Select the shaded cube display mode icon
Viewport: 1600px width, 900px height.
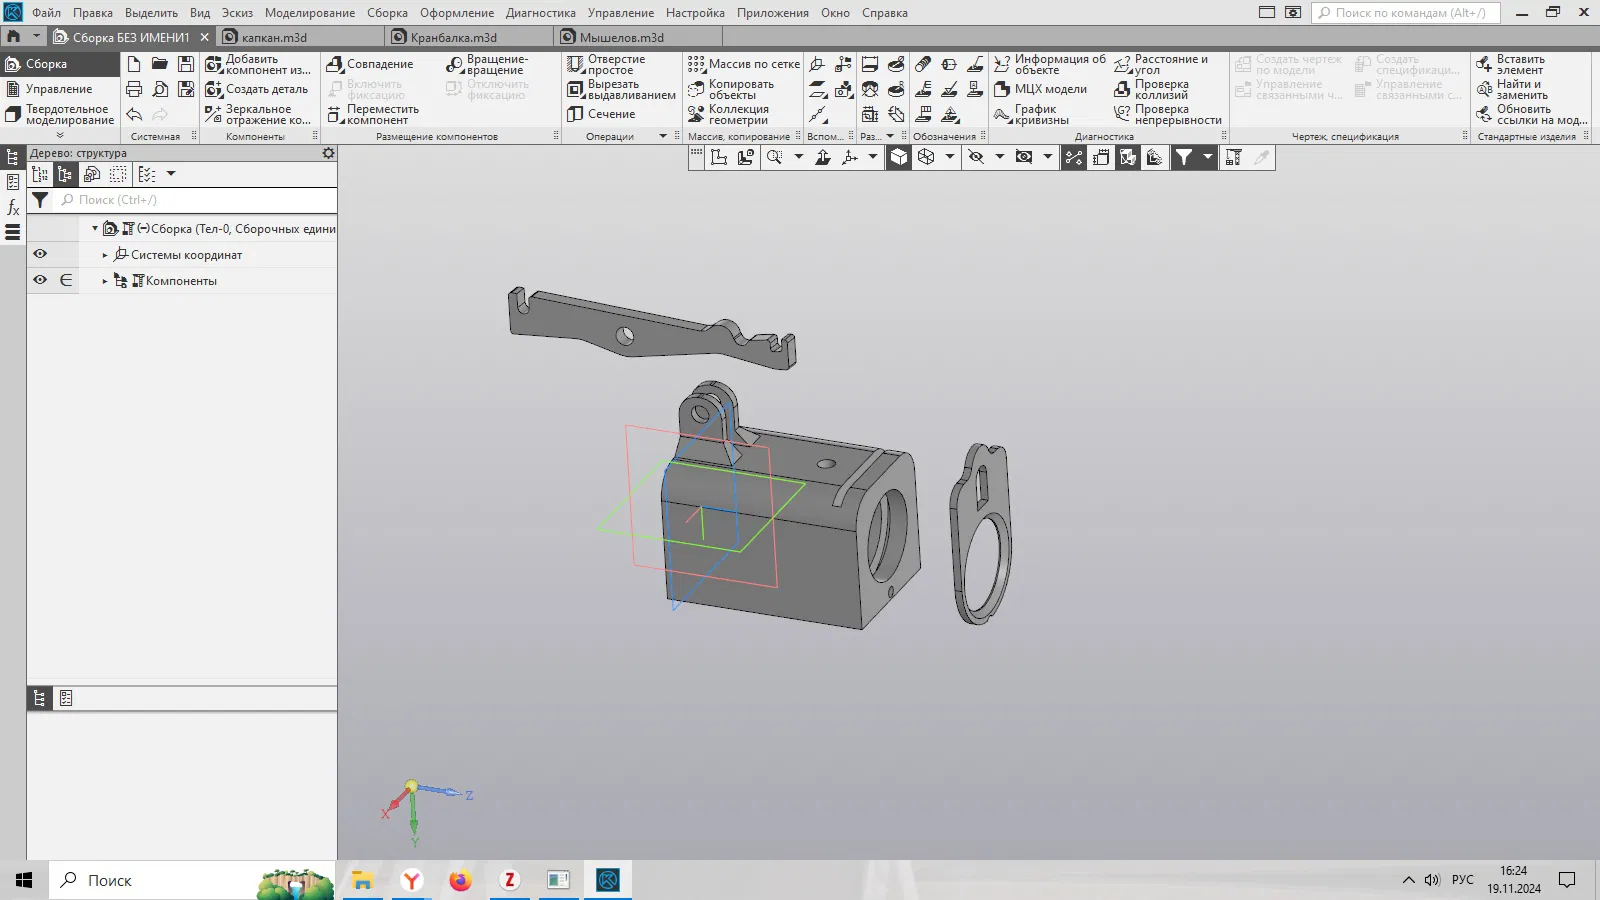pos(899,157)
